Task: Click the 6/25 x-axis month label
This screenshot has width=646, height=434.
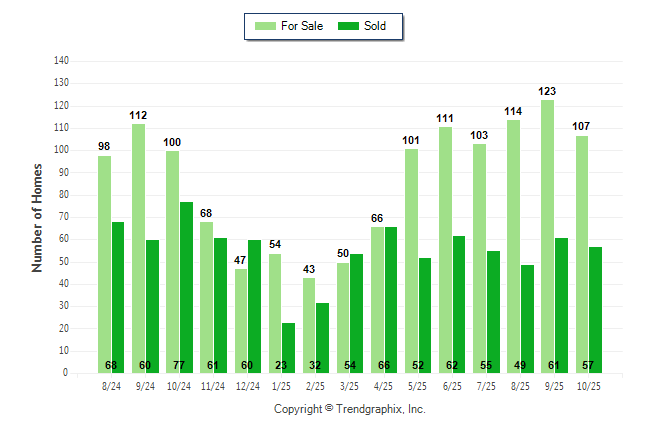Action: click(x=452, y=385)
